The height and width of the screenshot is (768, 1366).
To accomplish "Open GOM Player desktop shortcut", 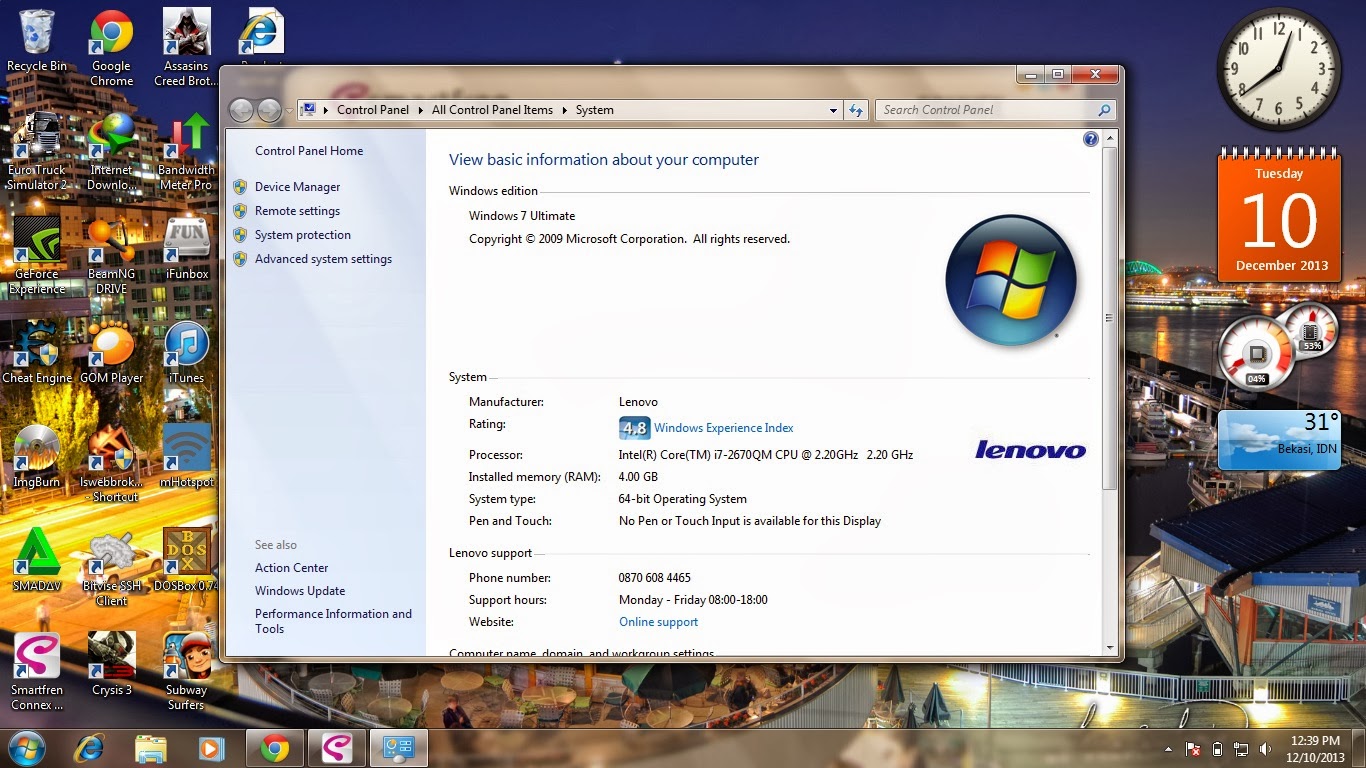I will (111, 352).
